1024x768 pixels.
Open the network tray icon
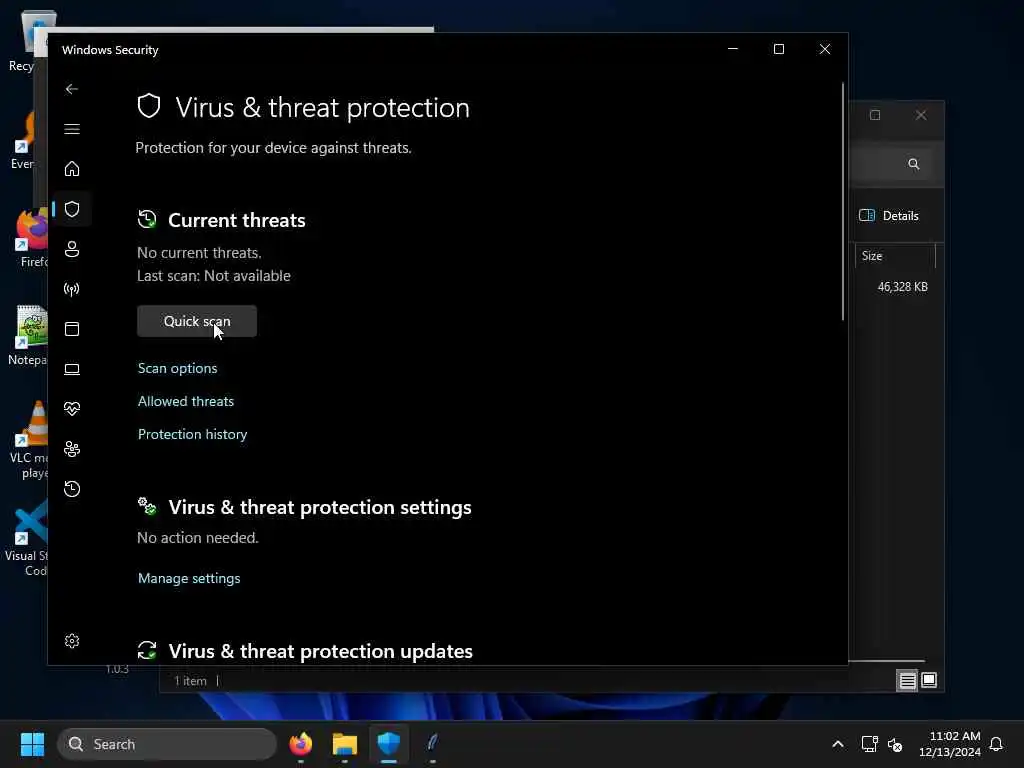point(869,744)
